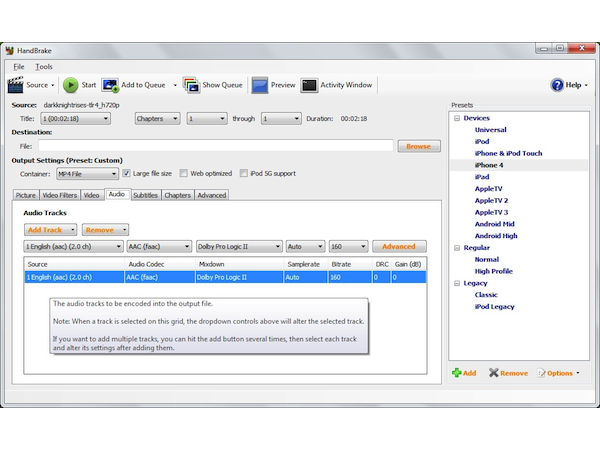Click the green Start encode icon
This screenshot has width=600, height=450.
(70, 85)
